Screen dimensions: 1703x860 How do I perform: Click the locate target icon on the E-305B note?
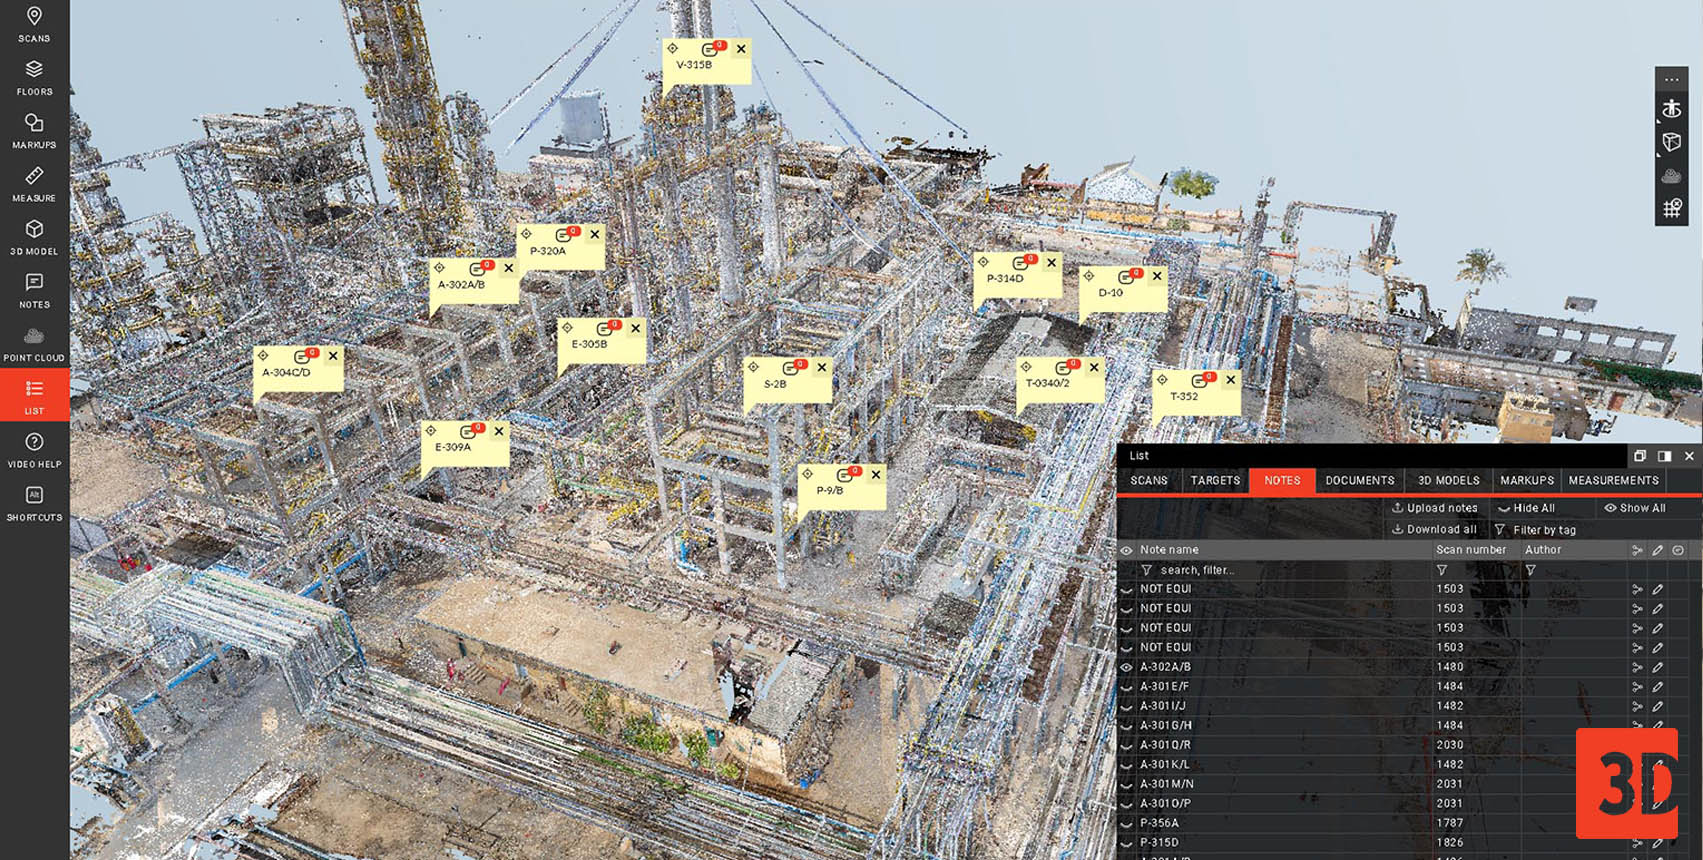point(567,328)
